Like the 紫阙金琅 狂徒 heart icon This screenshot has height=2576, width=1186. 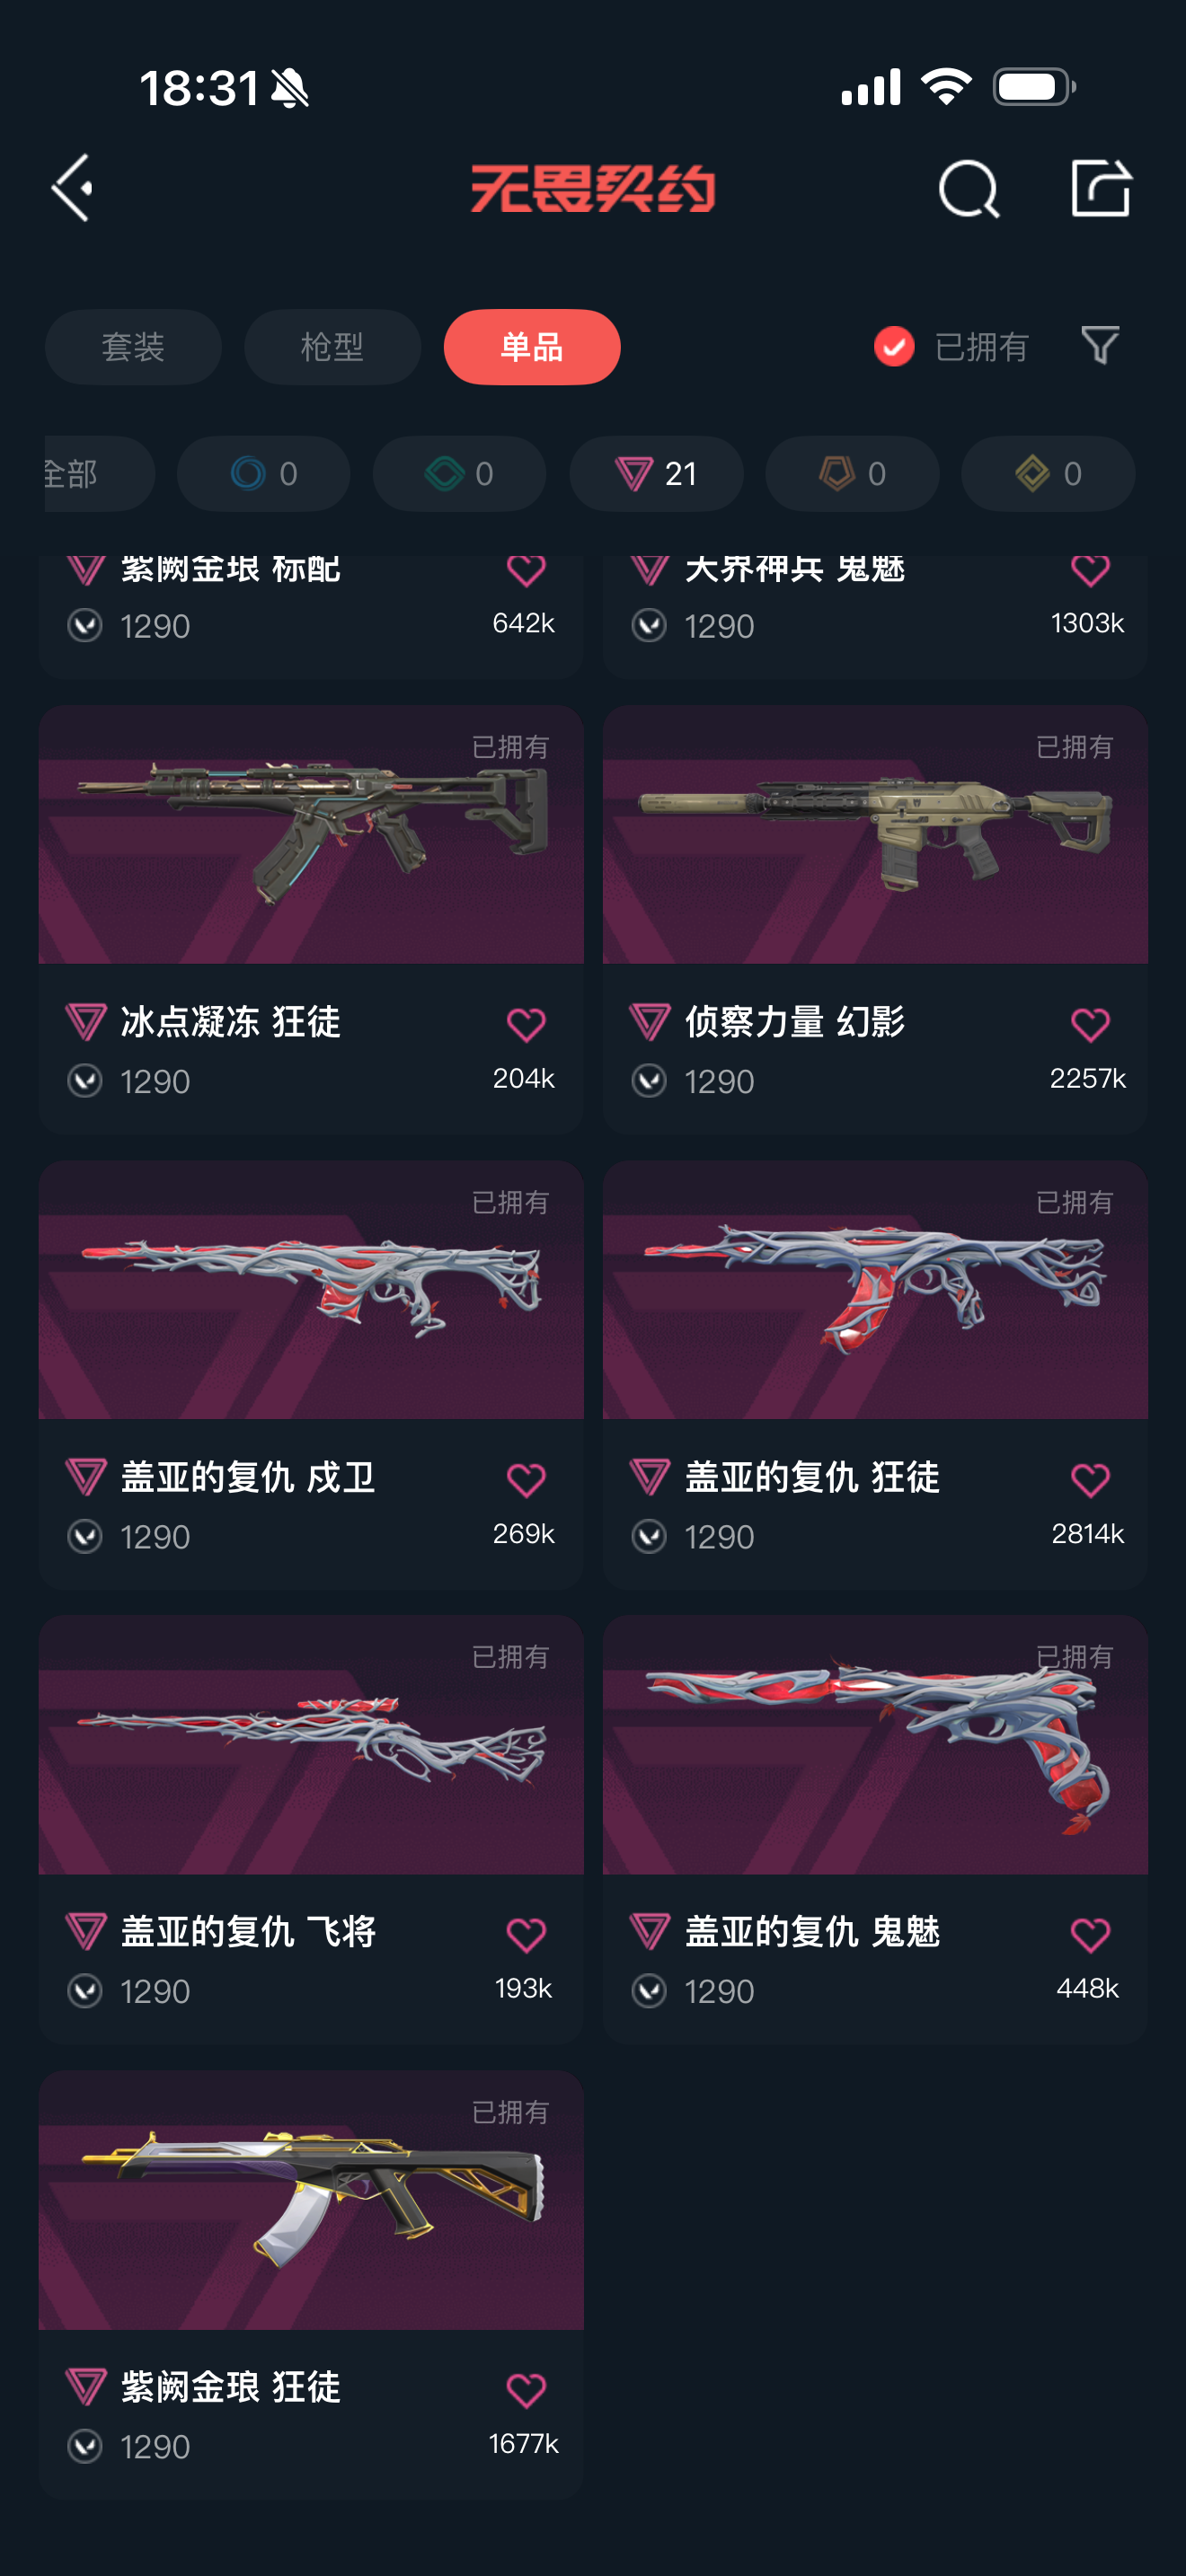[x=526, y=2389]
